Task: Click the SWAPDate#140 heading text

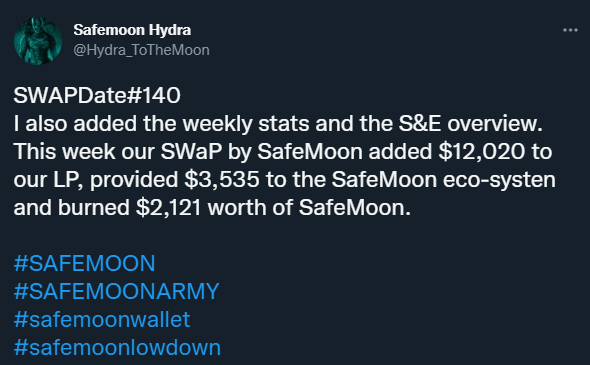Action: click(x=97, y=95)
